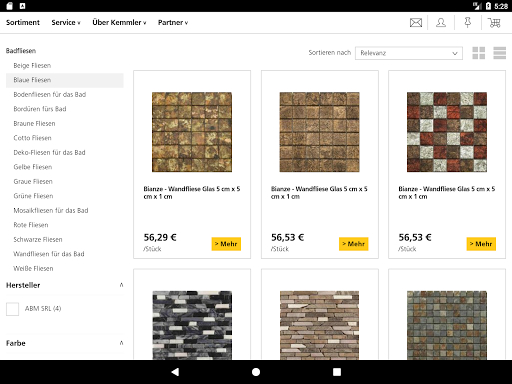The width and height of the screenshot is (512, 384).
Task: Click Mehr on the red and white checkered tile card
Action: point(481,244)
